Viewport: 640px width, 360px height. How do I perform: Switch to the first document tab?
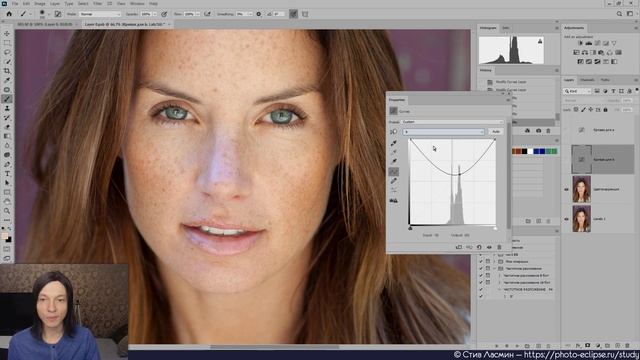pos(44,24)
